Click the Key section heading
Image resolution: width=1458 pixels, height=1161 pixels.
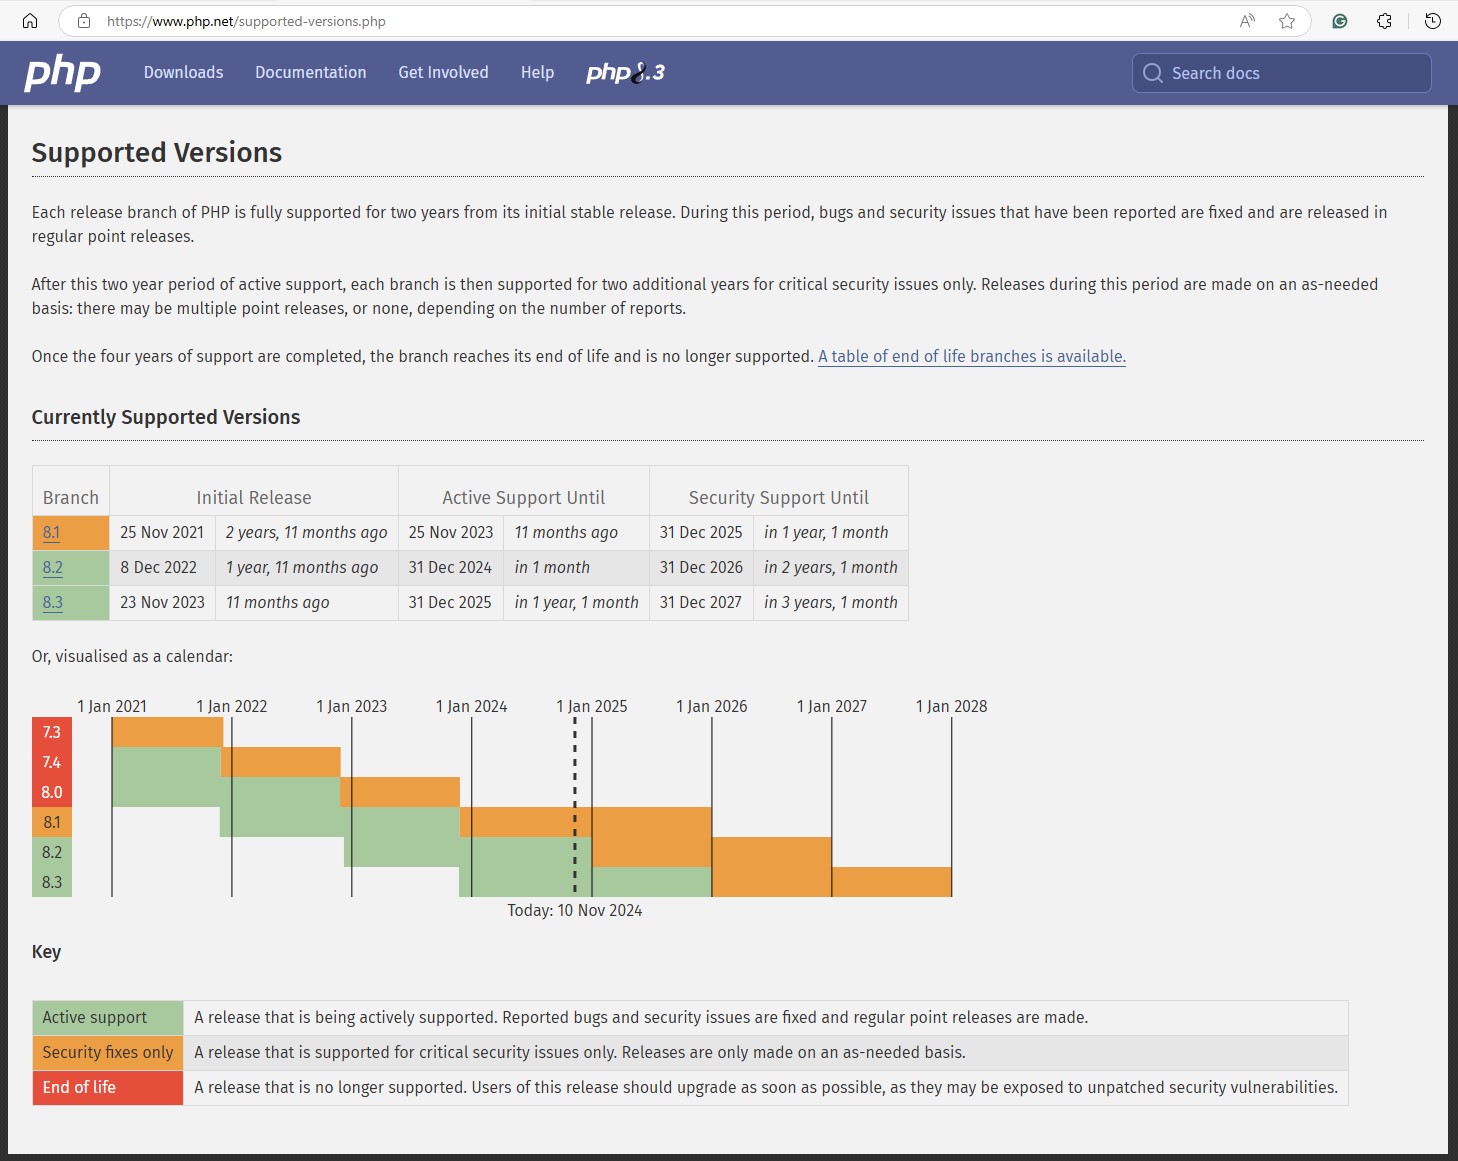[x=46, y=952]
